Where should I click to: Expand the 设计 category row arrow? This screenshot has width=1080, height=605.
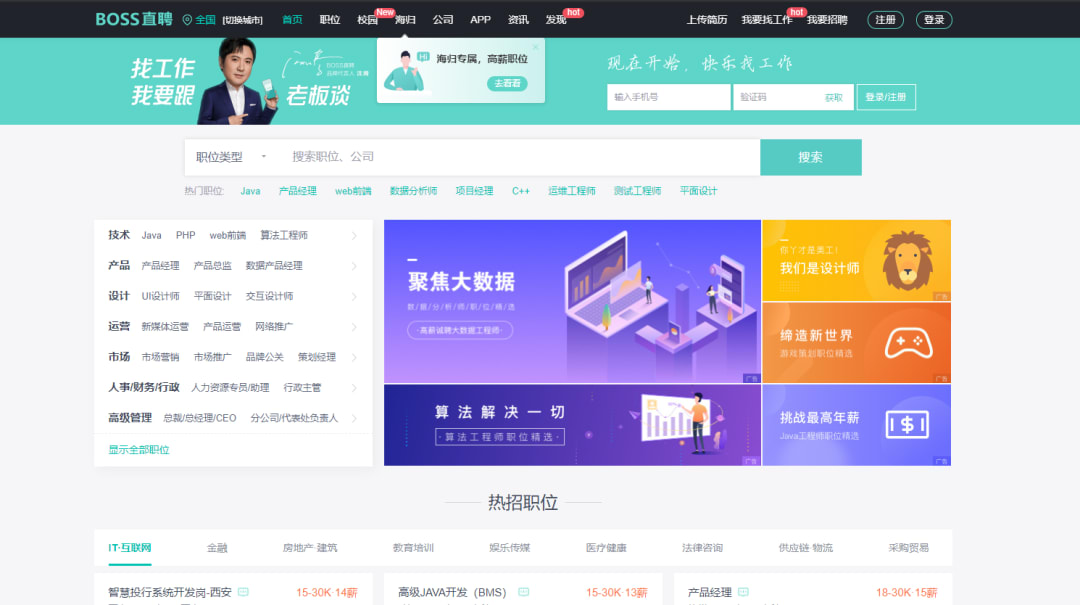[354, 296]
